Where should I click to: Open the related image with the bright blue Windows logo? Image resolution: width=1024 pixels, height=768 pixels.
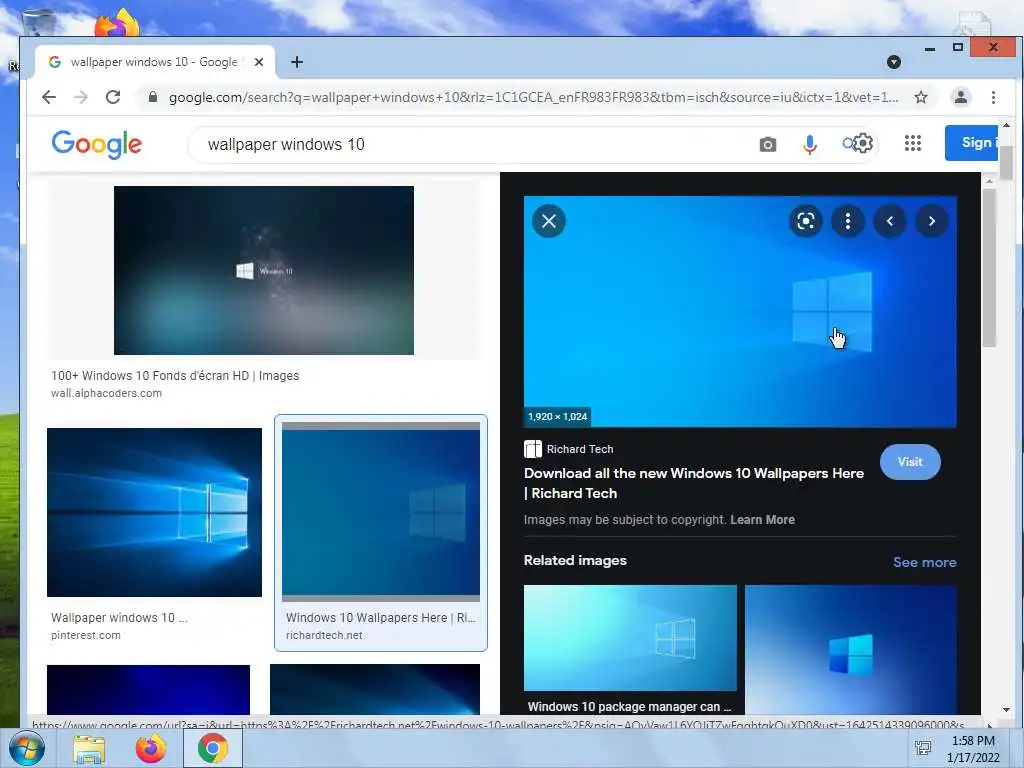tap(851, 649)
